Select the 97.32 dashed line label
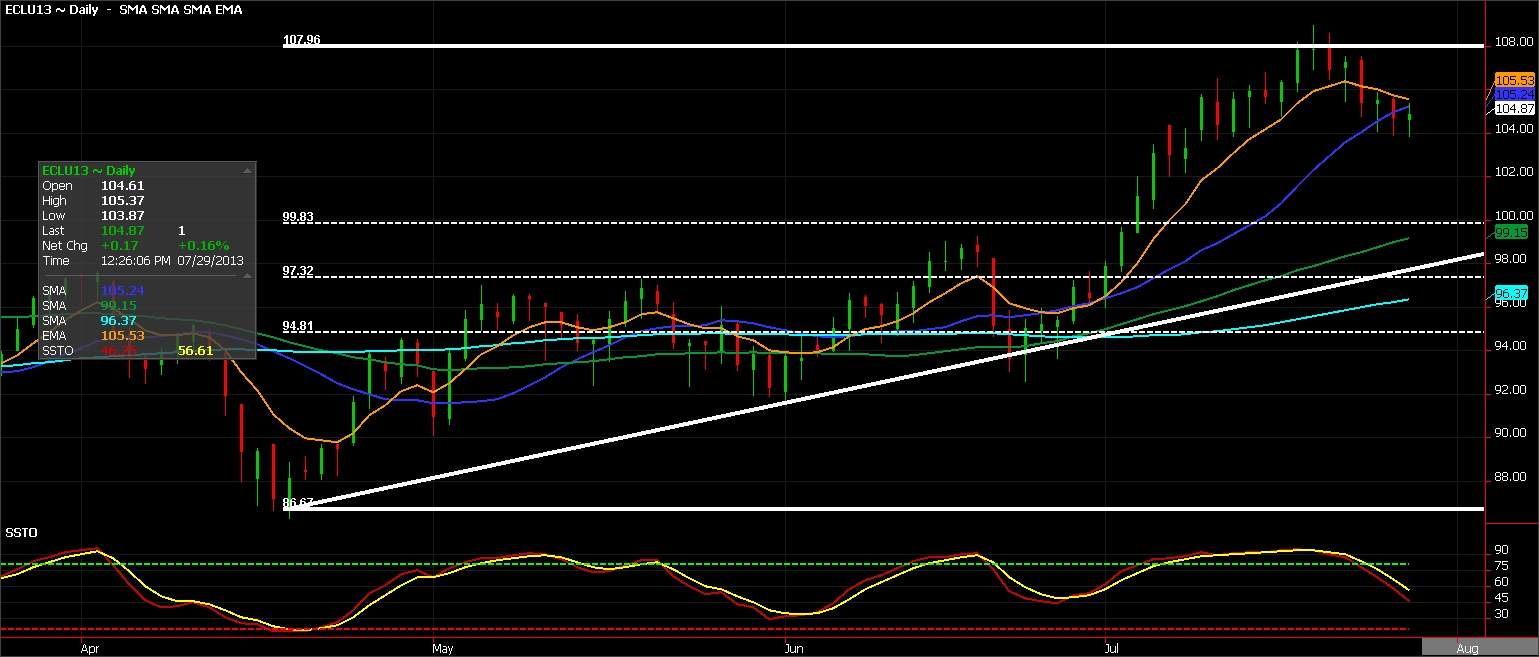The image size is (1539, 657). click(298, 271)
